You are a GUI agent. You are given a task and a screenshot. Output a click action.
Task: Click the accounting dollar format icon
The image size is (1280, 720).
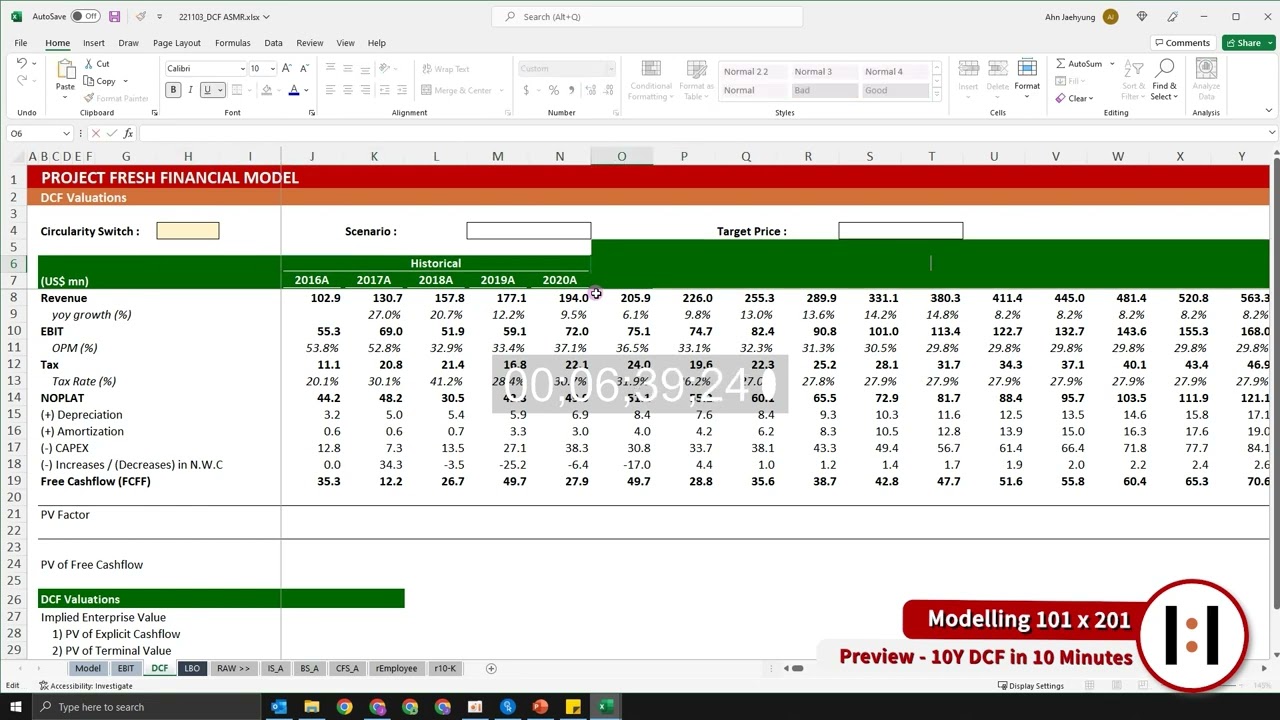526,90
